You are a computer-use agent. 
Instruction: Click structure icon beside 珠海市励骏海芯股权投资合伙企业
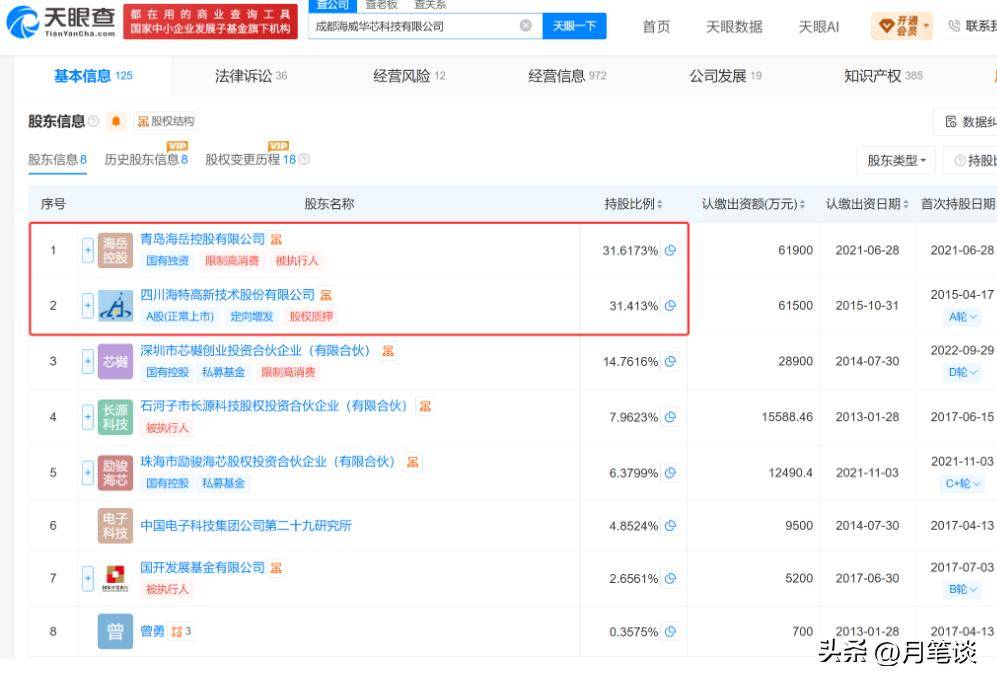pyautogui.click(x=413, y=462)
